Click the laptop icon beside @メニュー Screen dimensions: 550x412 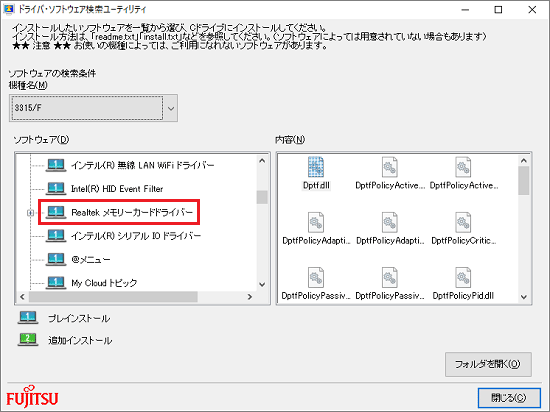56,259
